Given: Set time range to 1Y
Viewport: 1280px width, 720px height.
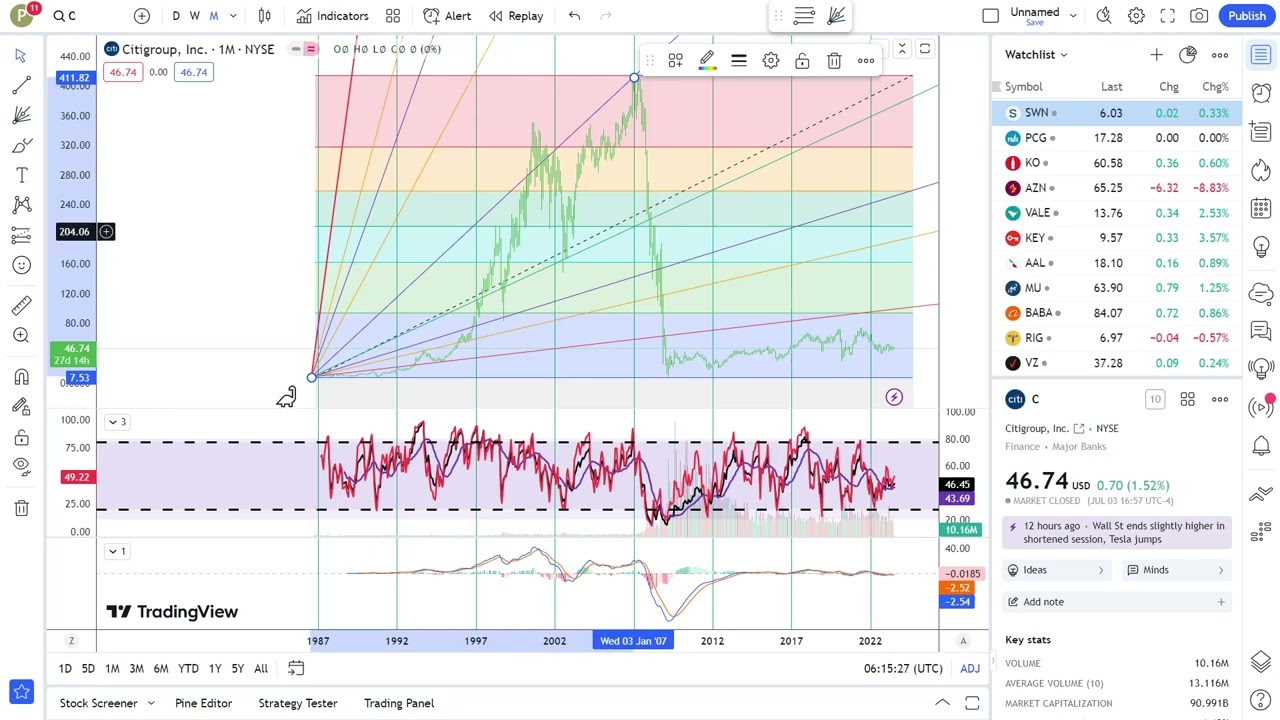Looking at the screenshot, I should [214, 669].
